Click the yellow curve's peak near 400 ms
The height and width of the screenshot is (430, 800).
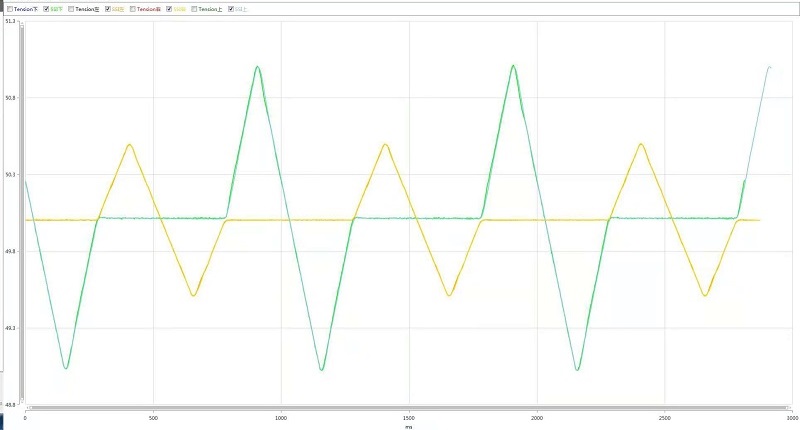[x=129, y=145]
